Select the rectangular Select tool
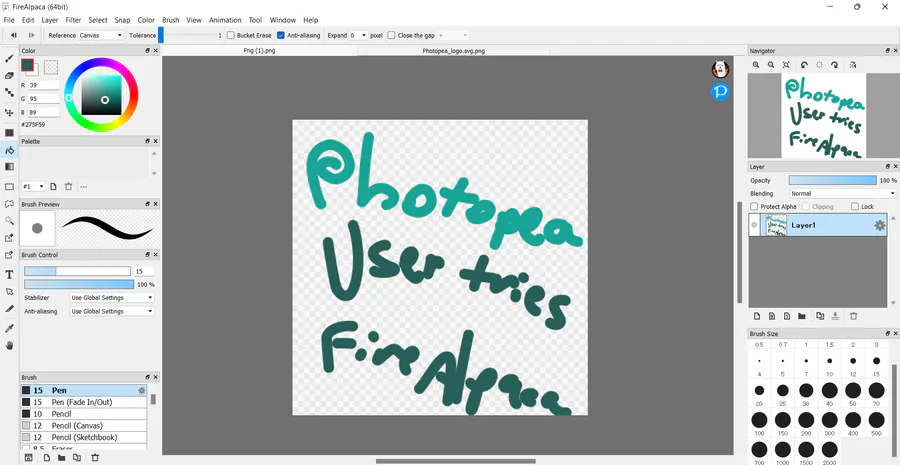Viewport: 900px width, 465px height. [x=9, y=187]
